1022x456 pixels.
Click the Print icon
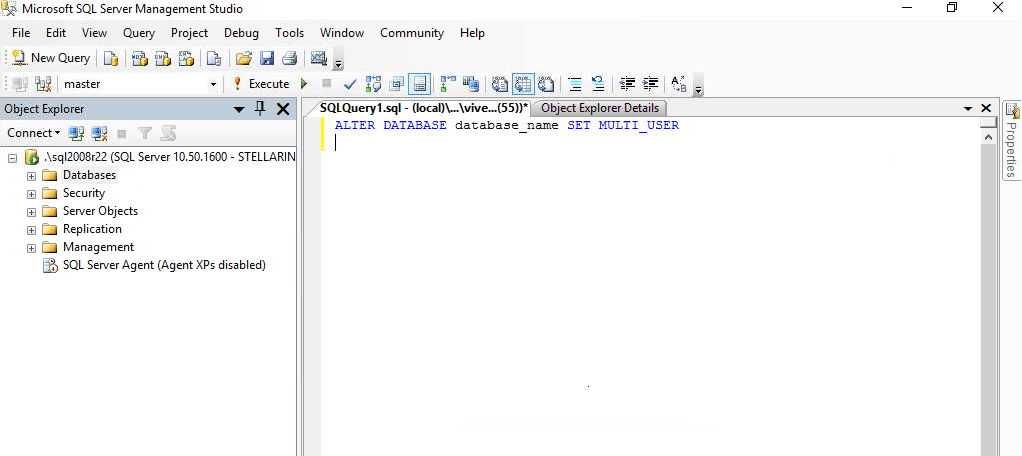click(x=289, y=58)
